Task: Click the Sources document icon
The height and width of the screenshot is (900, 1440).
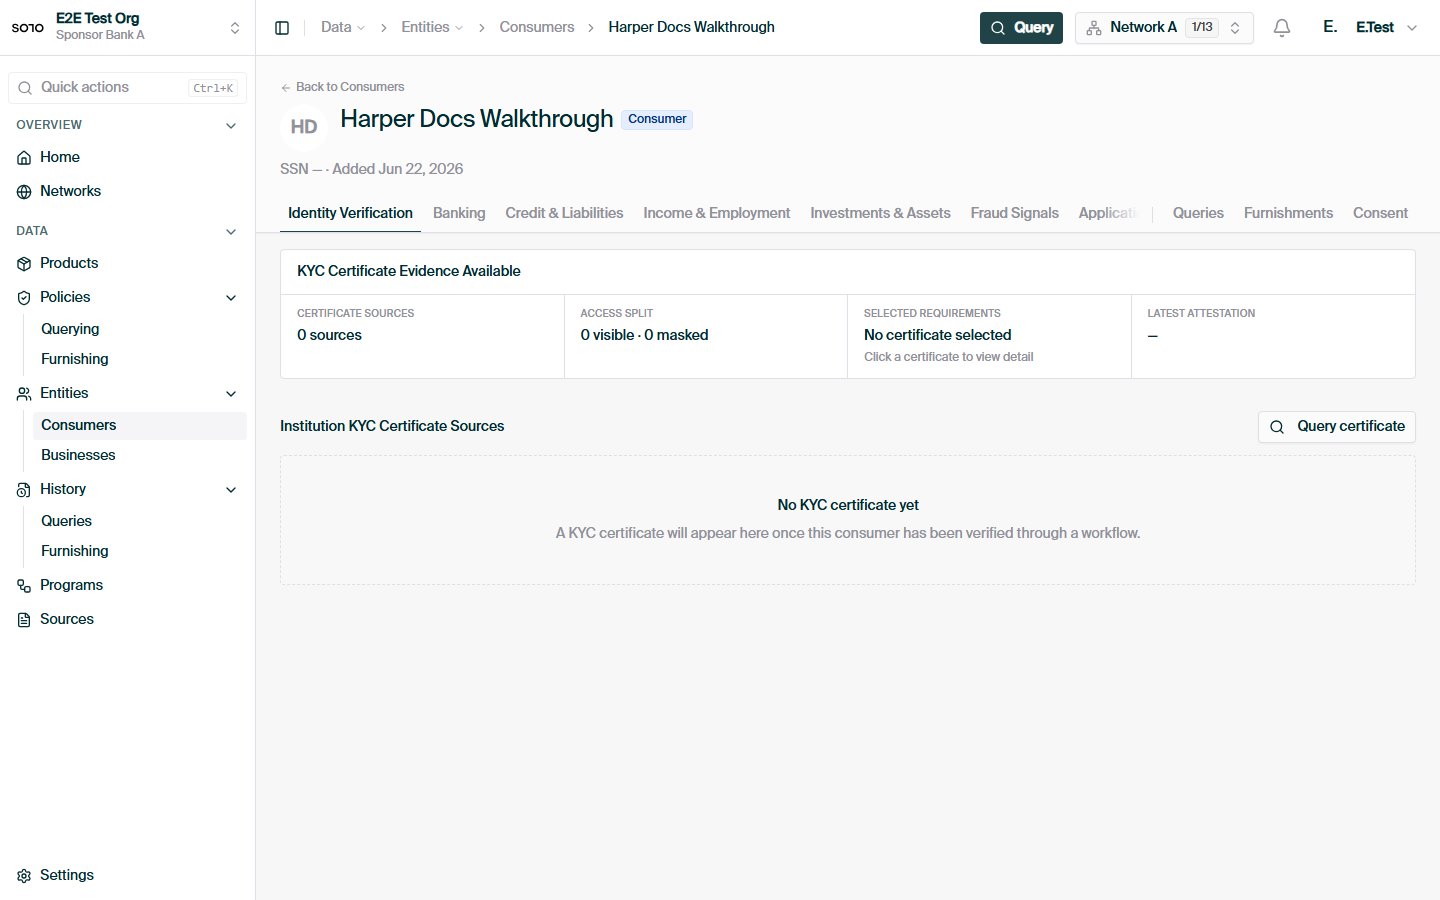Action: (24, 620)
